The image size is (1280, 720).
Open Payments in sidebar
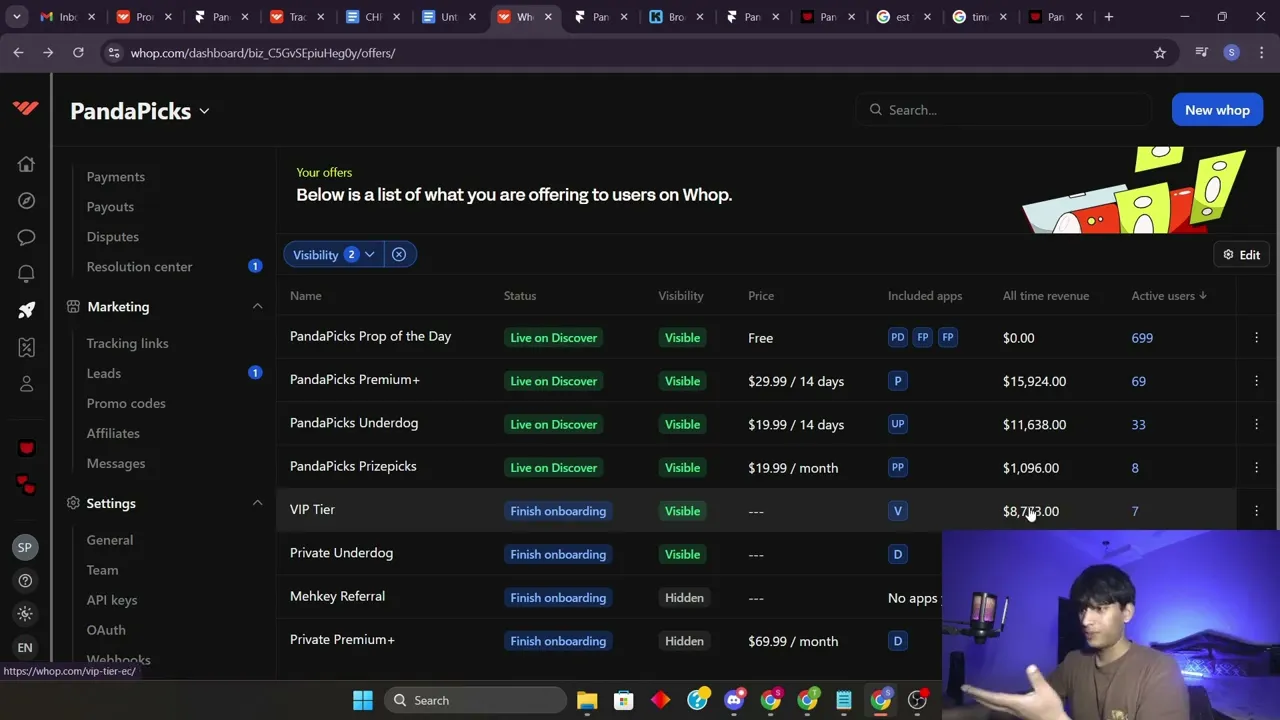(115, 177)
